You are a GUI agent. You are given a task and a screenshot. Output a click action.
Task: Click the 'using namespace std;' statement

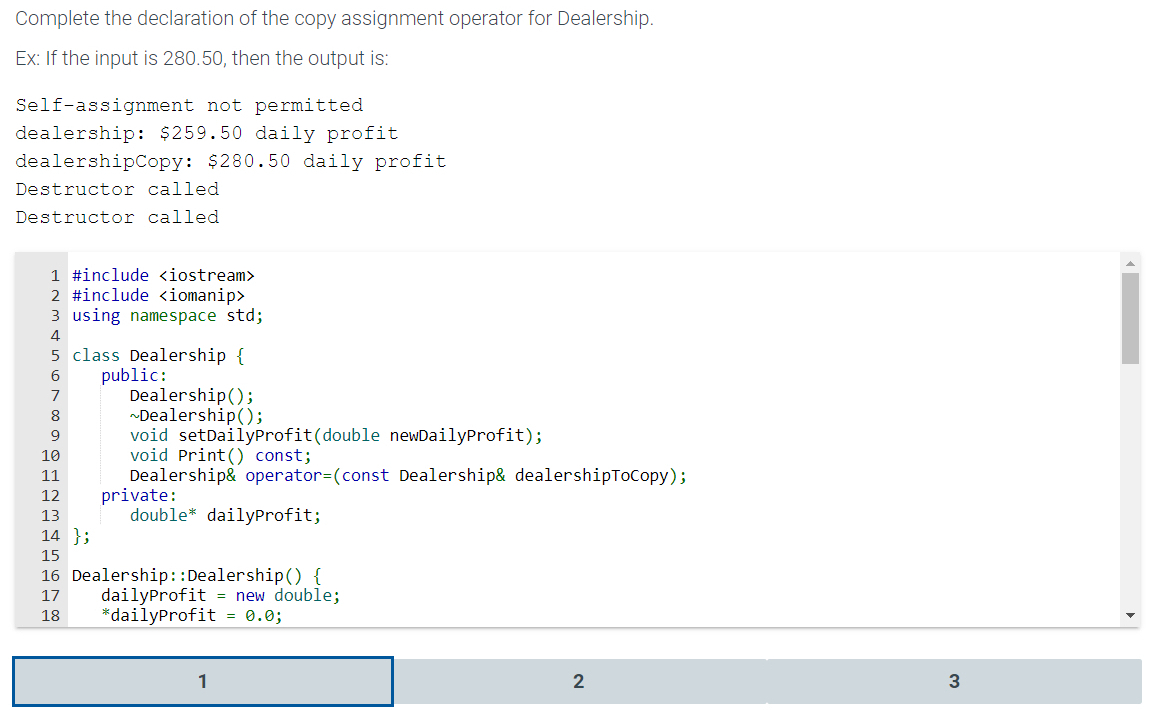click(x=165, y=315)
